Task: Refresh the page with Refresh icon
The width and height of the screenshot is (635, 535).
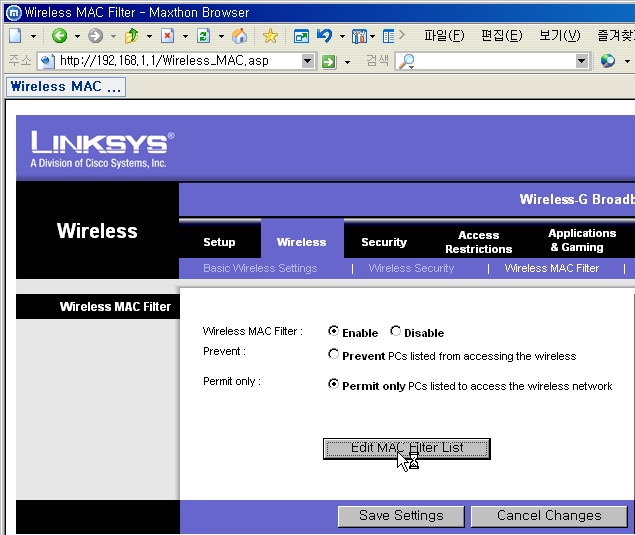Action: [x=203, y=36]
